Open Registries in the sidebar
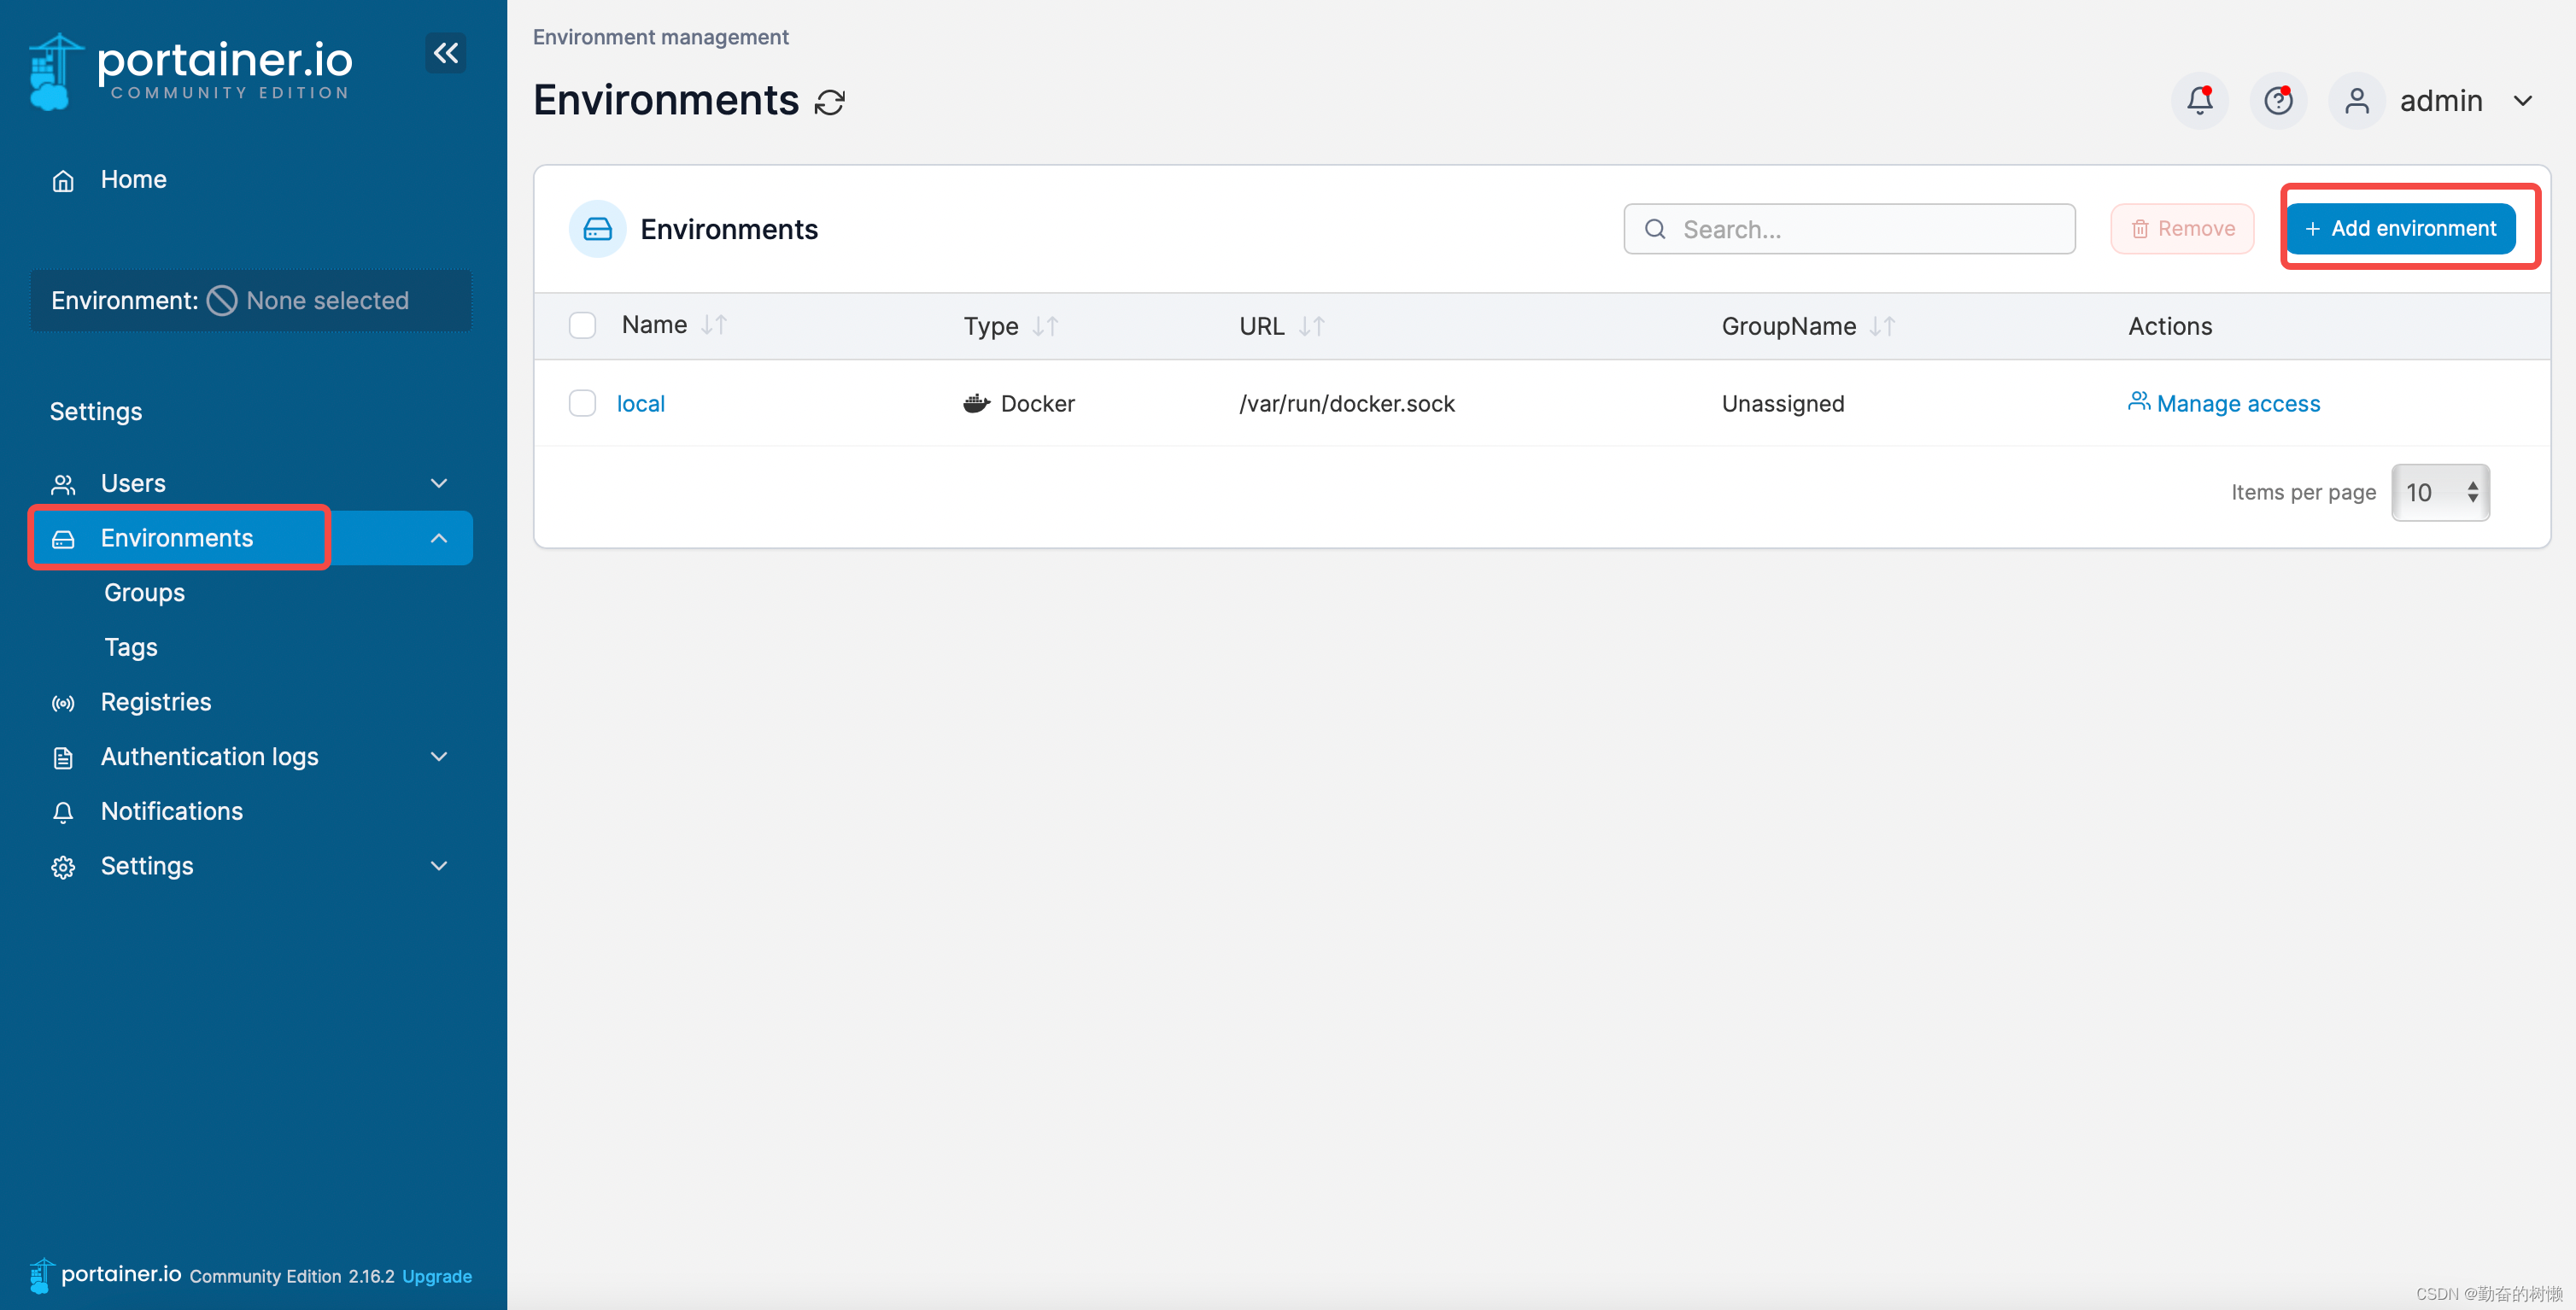2576x1310 pixels. point(155,702)
